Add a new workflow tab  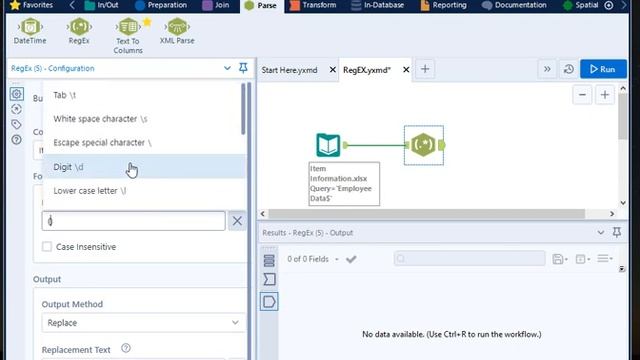[425, 69]
